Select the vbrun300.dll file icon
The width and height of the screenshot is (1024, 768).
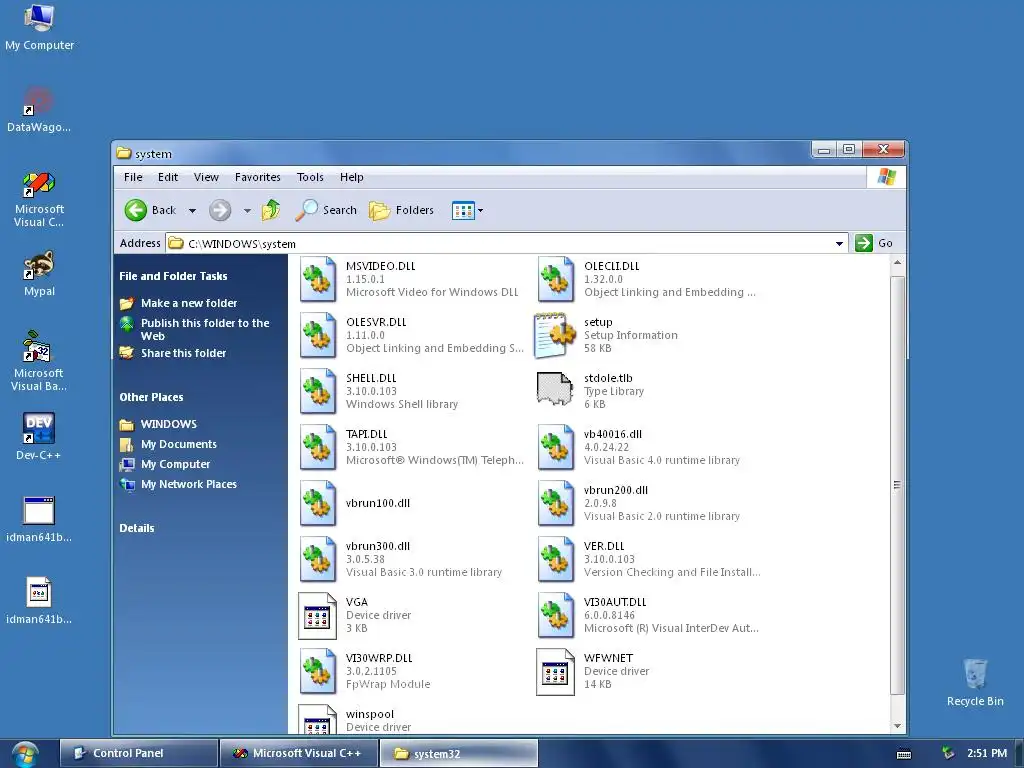coord(318,560)
